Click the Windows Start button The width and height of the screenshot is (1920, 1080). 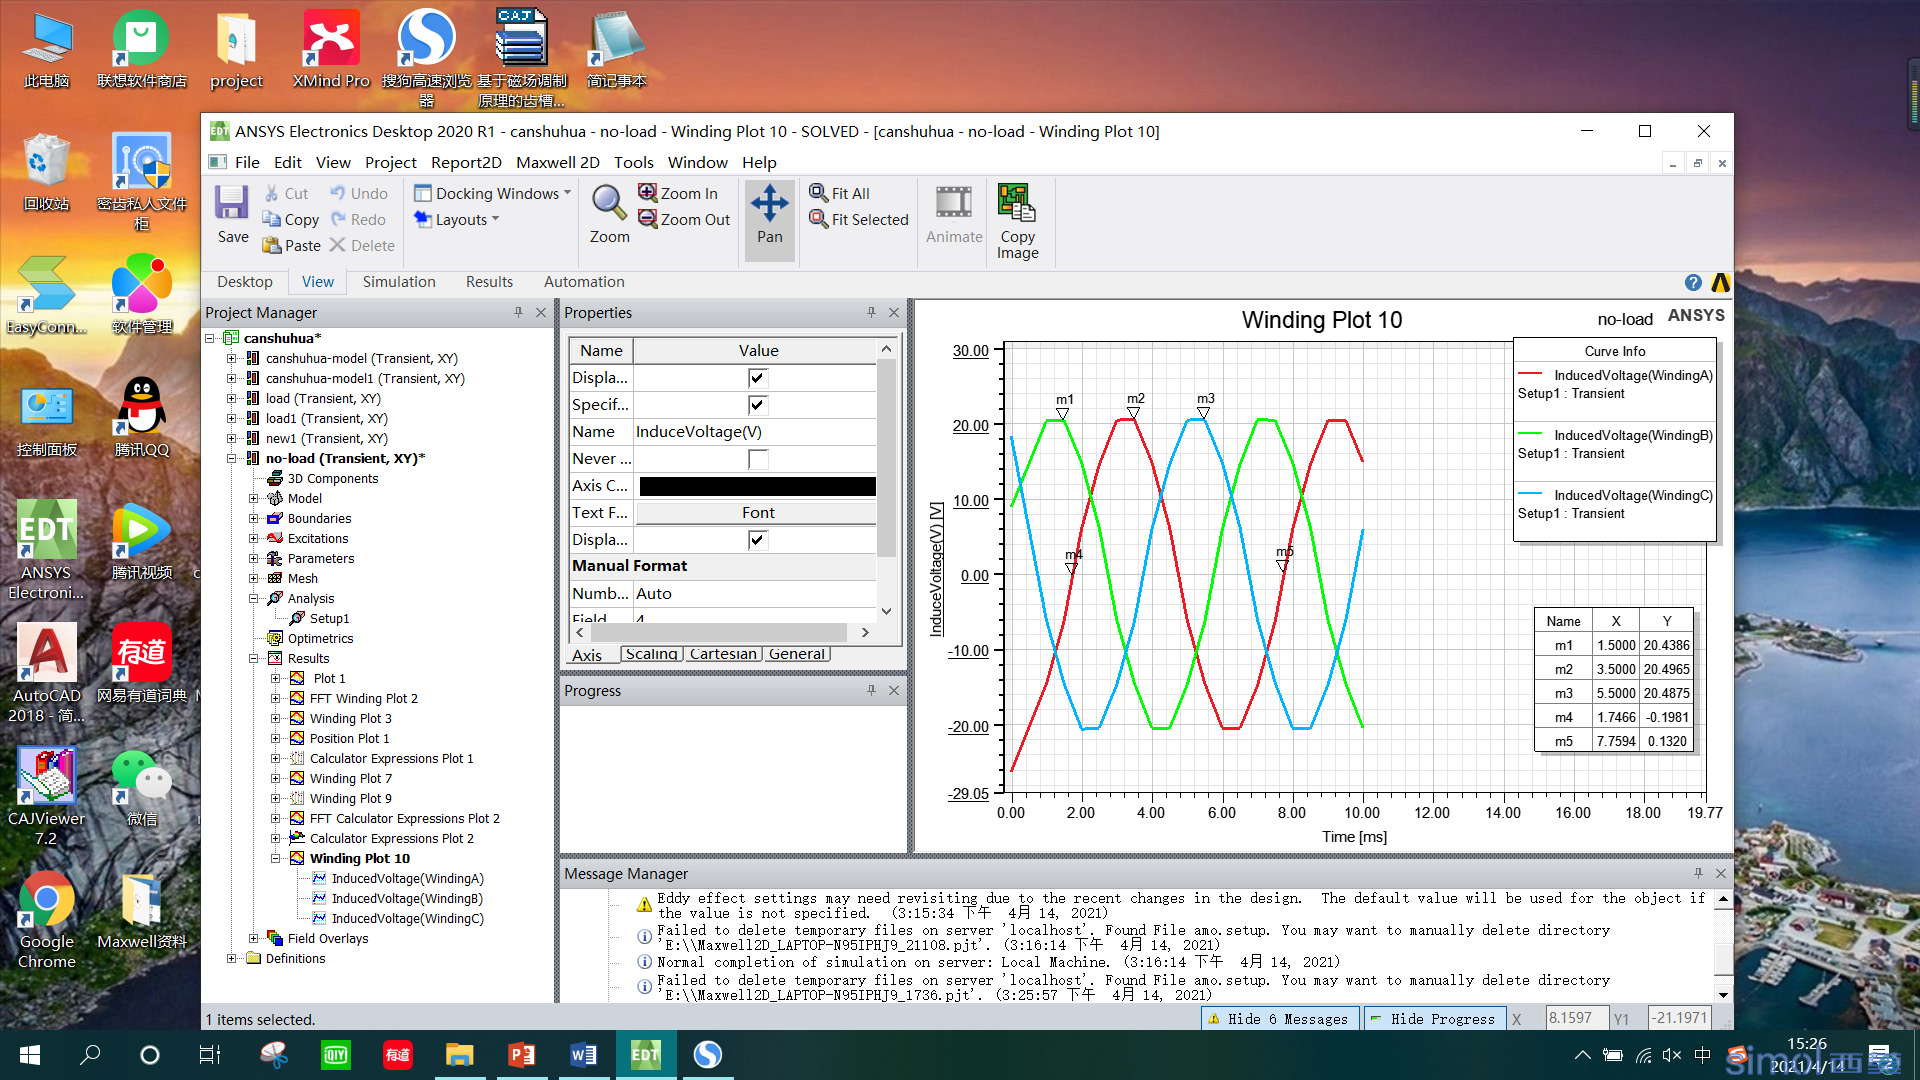[x=30, y=1054]
